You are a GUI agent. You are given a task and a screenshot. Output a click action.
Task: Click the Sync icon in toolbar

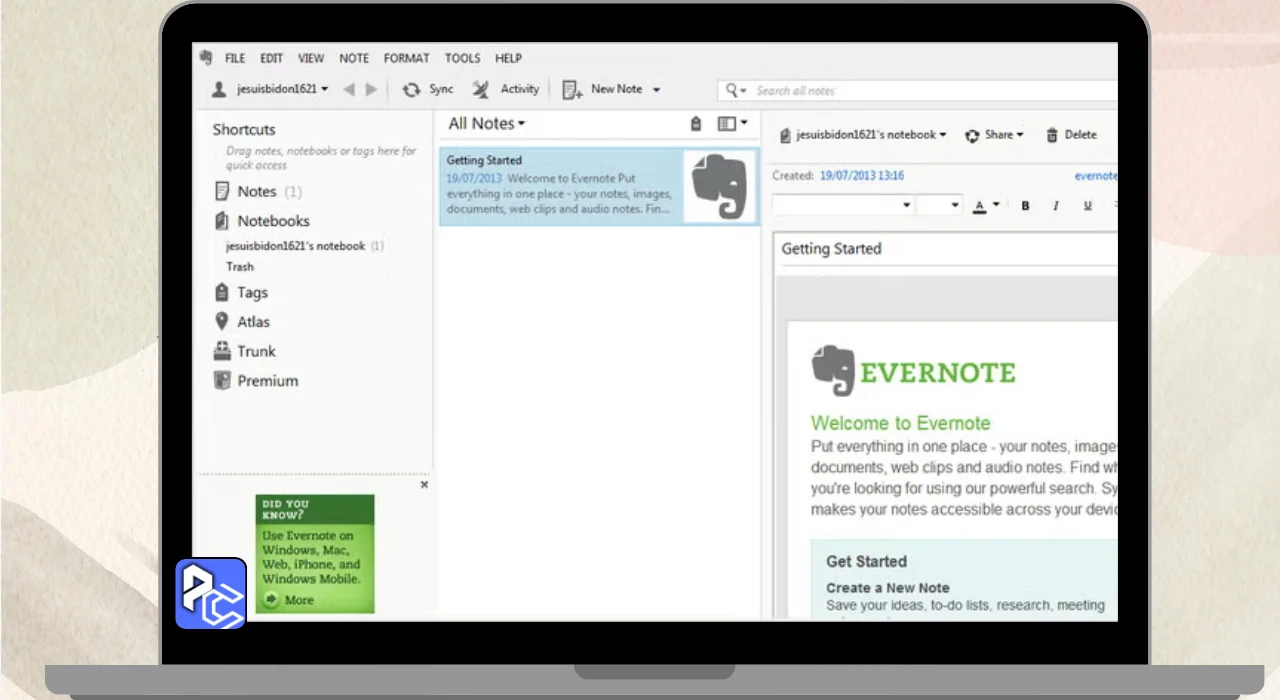411,90
